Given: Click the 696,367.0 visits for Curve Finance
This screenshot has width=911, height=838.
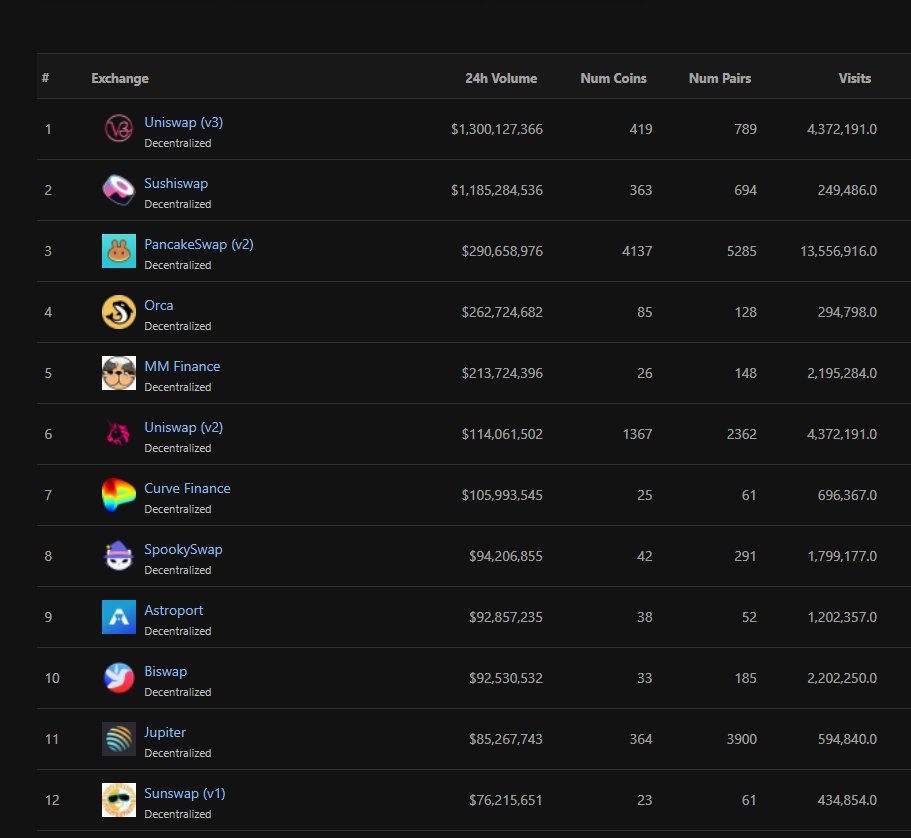Looking at the screenshot, I should 847,495.
